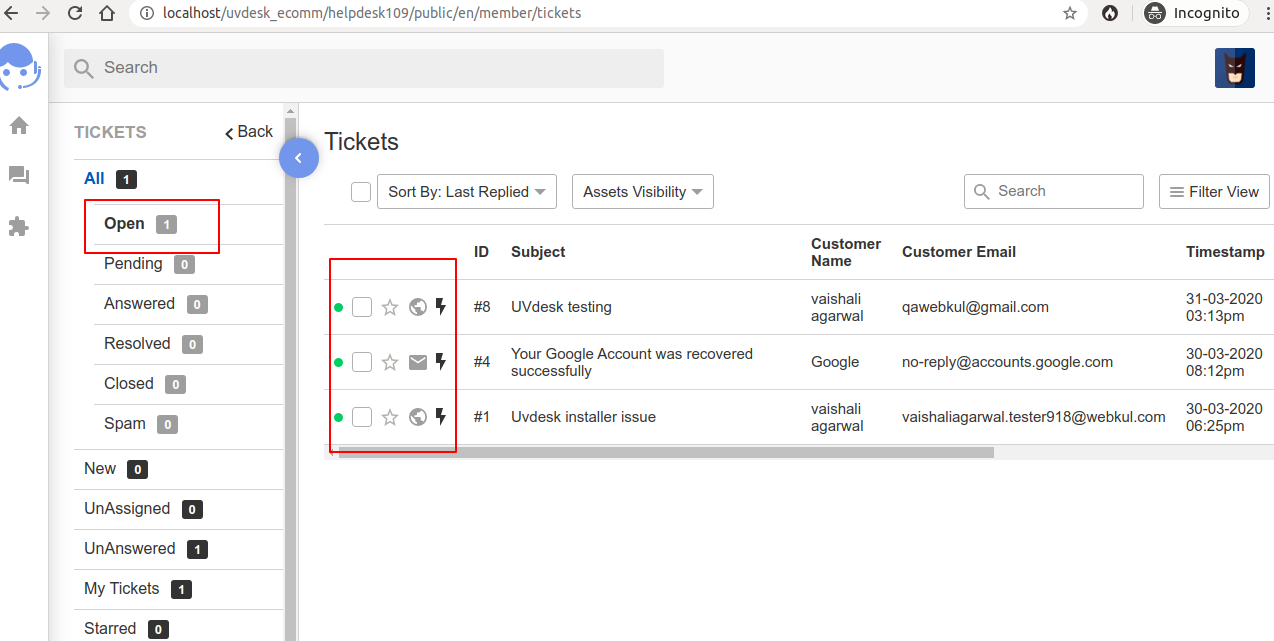The width and height of the screenshot is (1274, 641).
Task: Click green status dot of ticket #4
Action: (x=338, y=362)
